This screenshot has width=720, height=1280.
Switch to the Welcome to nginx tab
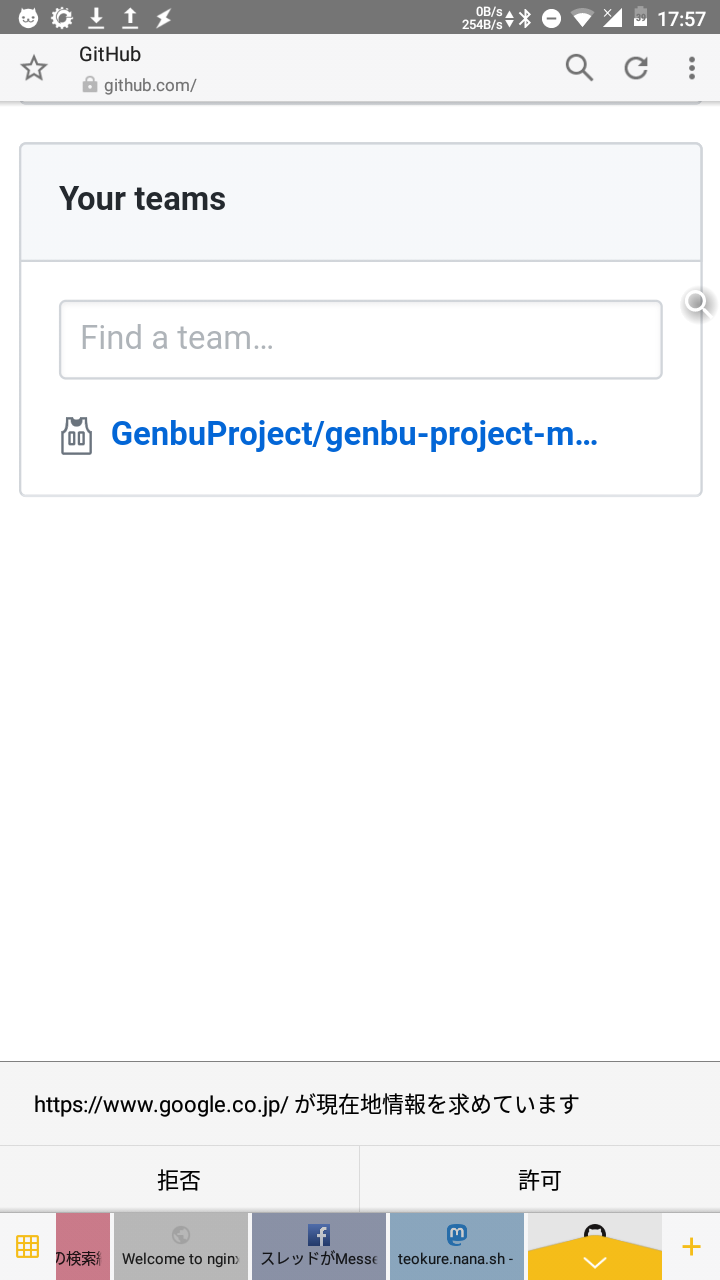click(x=181, y=1246)
